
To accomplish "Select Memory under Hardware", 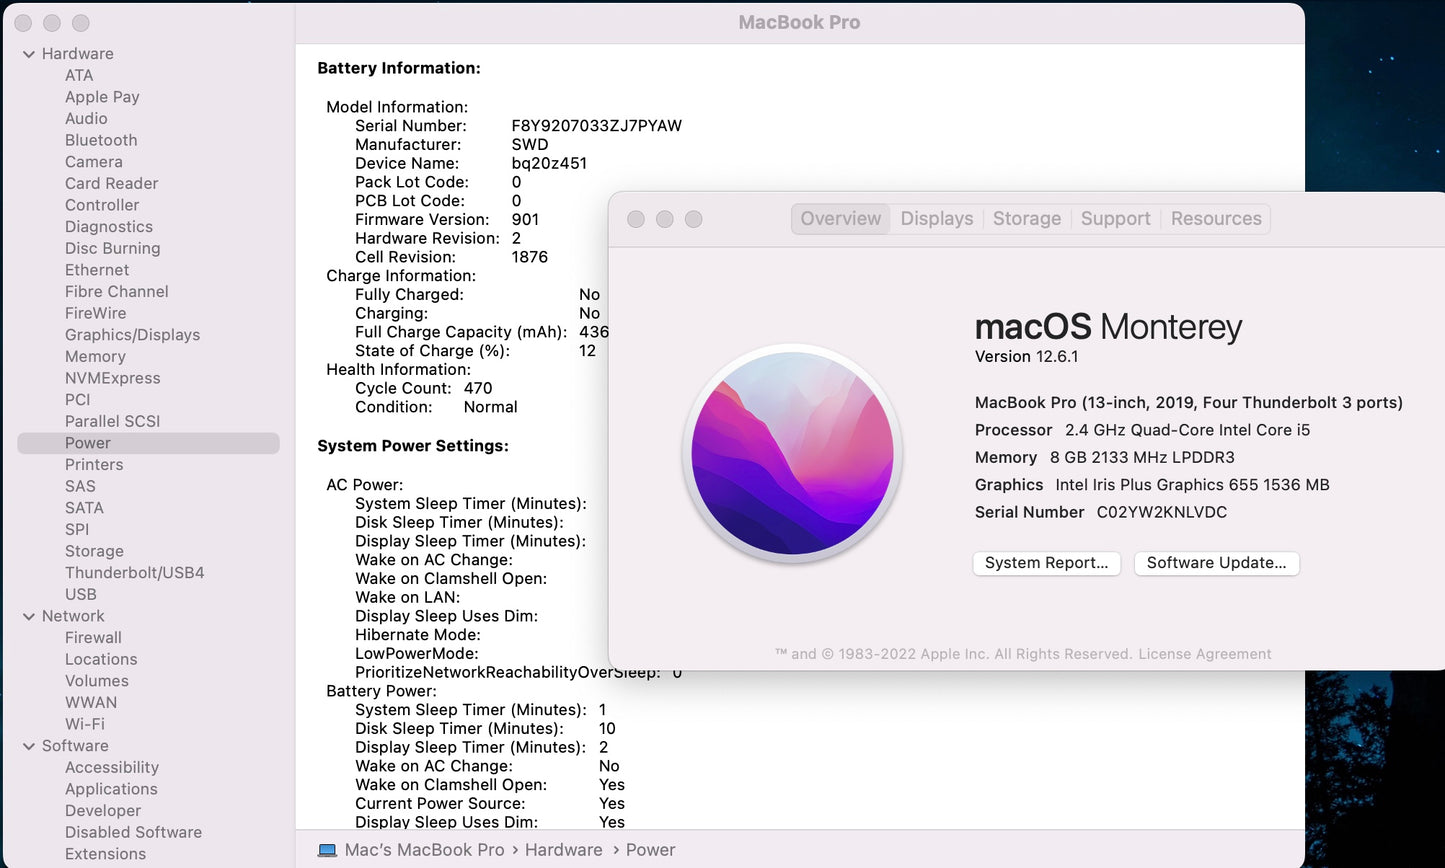I will click(95, 356).
